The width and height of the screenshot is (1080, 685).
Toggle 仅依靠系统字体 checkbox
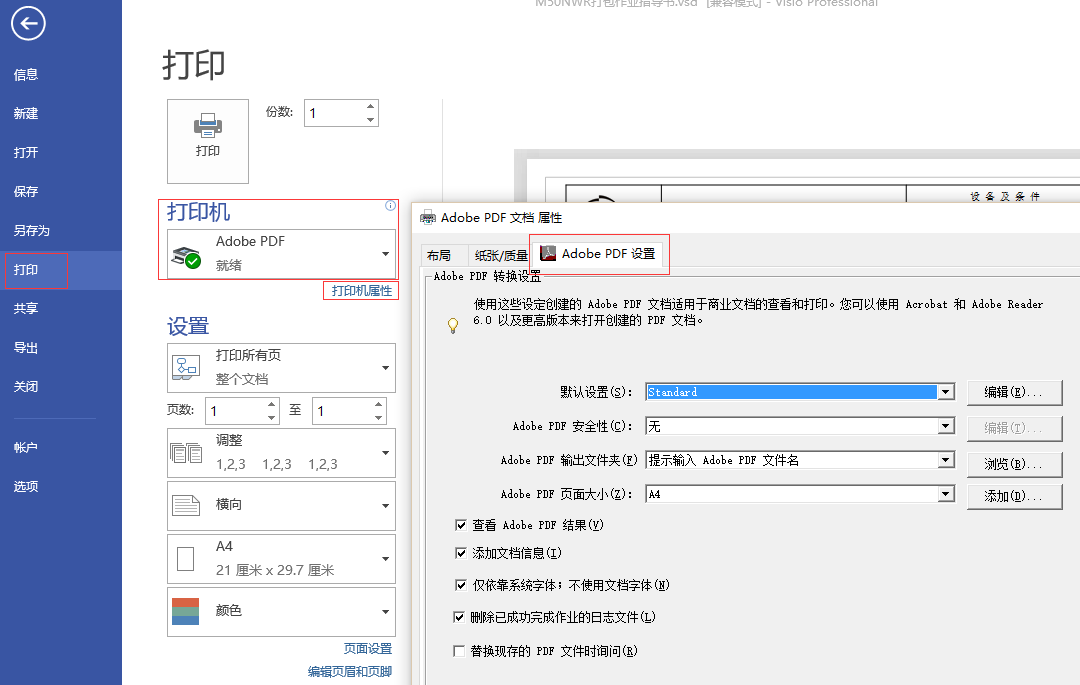click(x=461, y=585)
